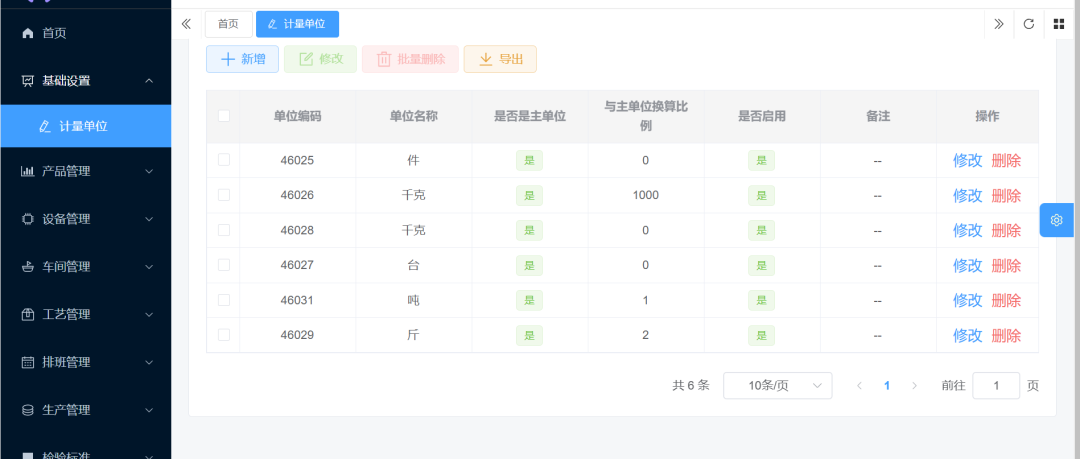
Task: Click the 首页 home icon in sidebar
Action: (x=28, y=33)
